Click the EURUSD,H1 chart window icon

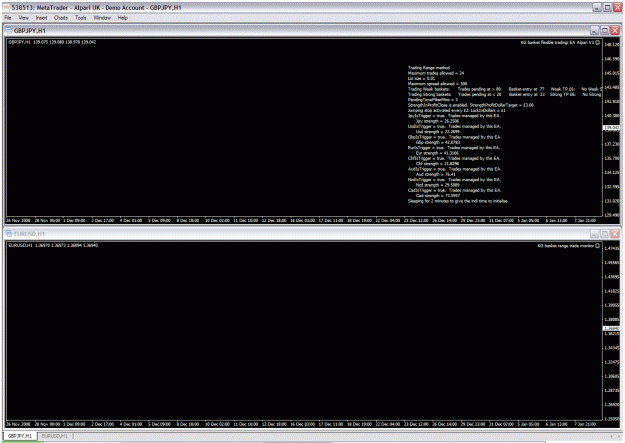[x=9, y=234]
